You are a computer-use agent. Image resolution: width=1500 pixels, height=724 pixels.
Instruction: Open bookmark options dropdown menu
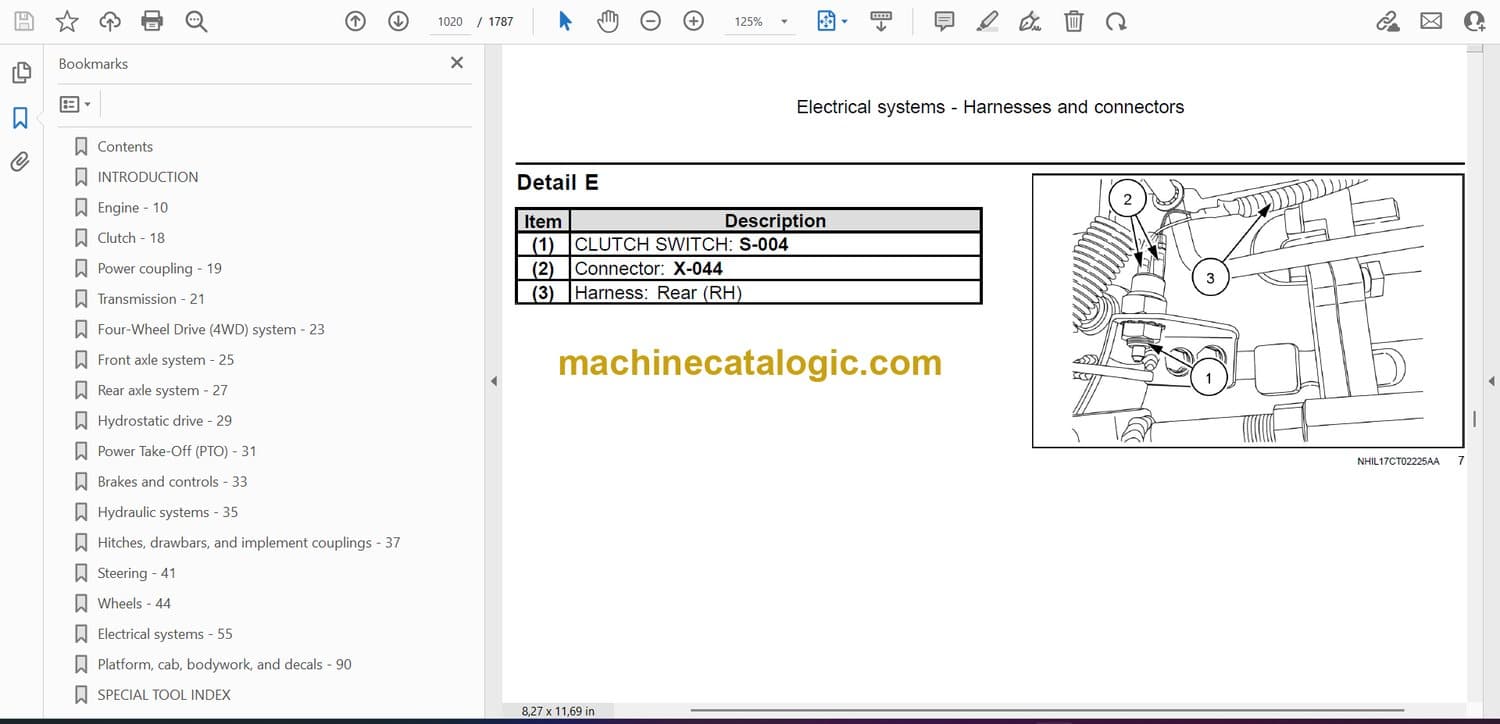click(x=75, y=104)
